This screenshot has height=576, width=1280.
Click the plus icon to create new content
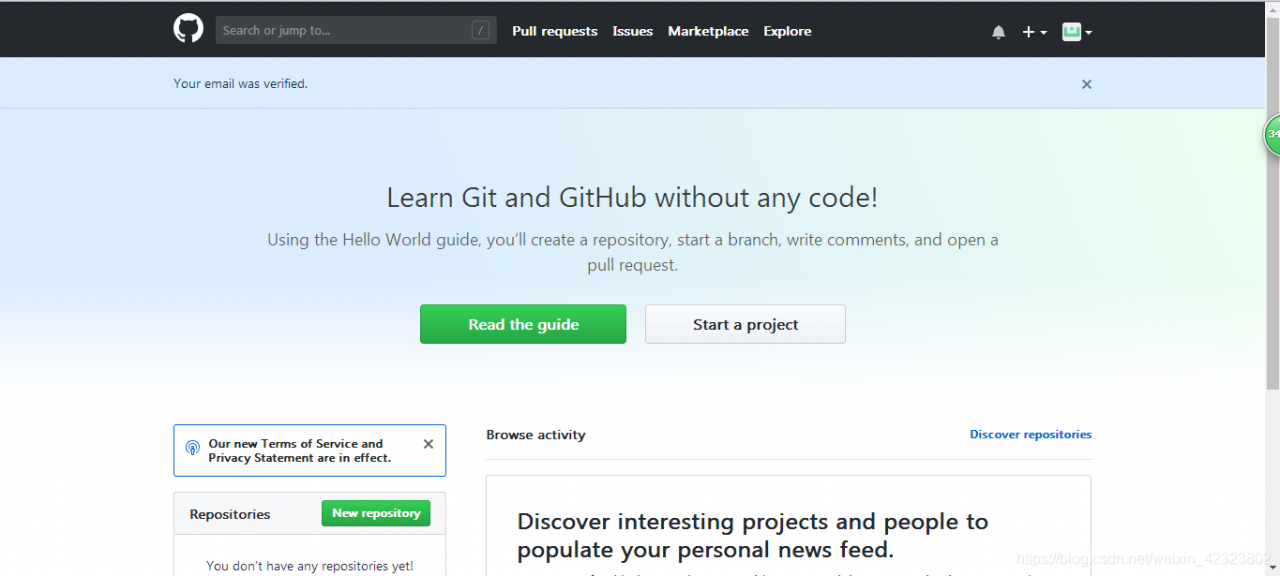(1029, 31)
